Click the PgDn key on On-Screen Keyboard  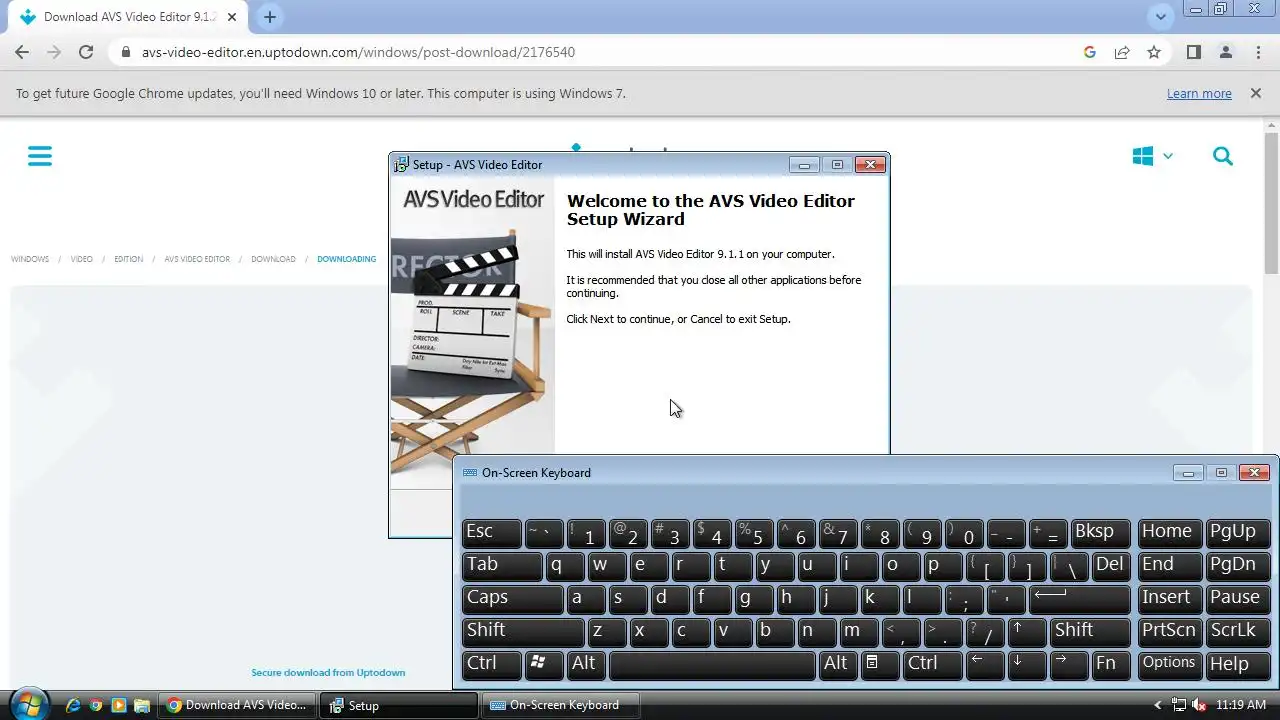point(1236,566)
